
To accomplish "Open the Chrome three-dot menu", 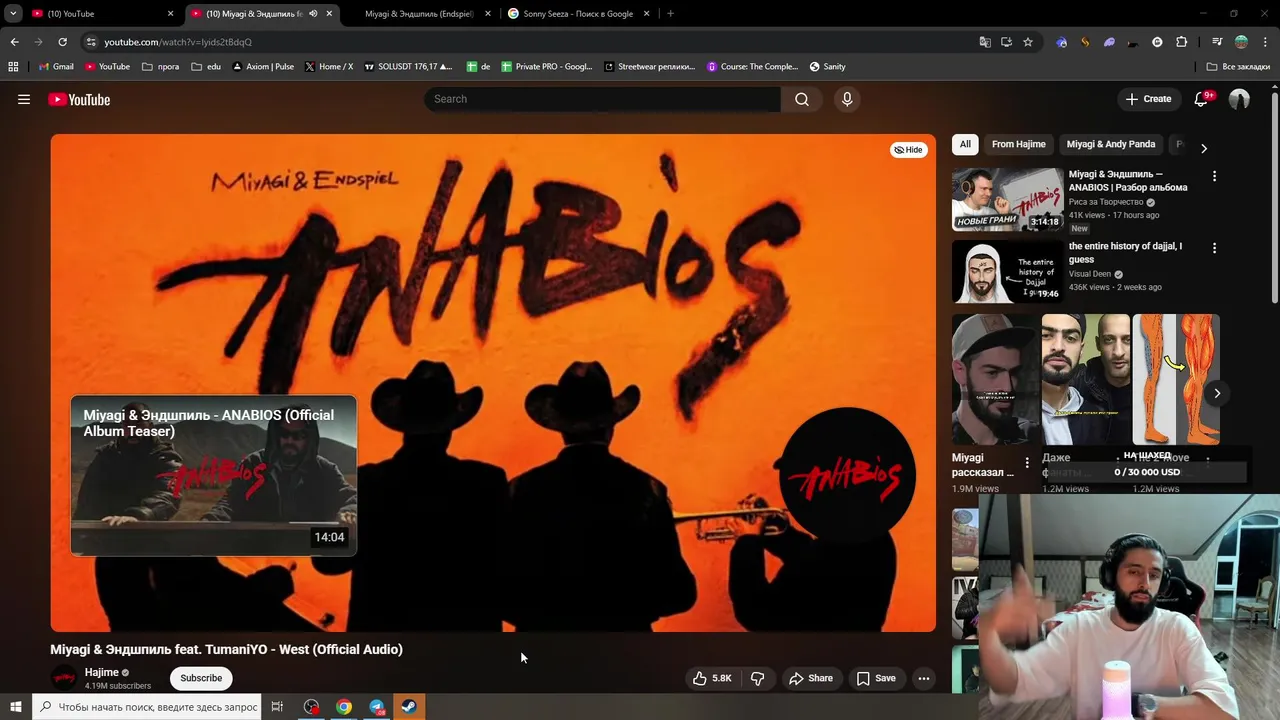I will pyautogui.click(x=1265, y=42).
